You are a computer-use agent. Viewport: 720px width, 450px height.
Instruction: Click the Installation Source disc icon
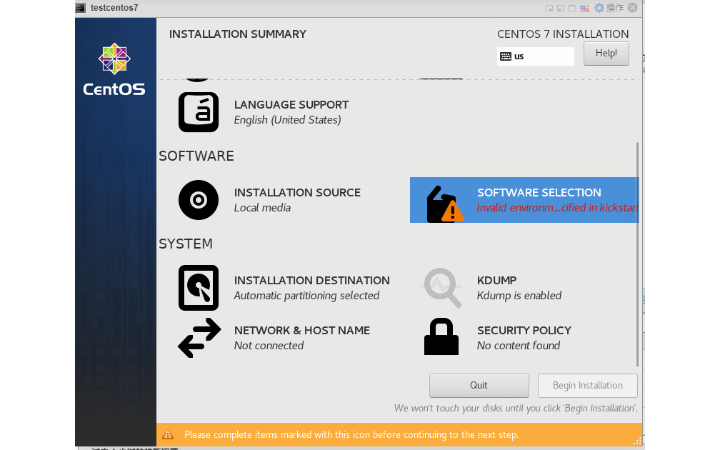point(198,200)
